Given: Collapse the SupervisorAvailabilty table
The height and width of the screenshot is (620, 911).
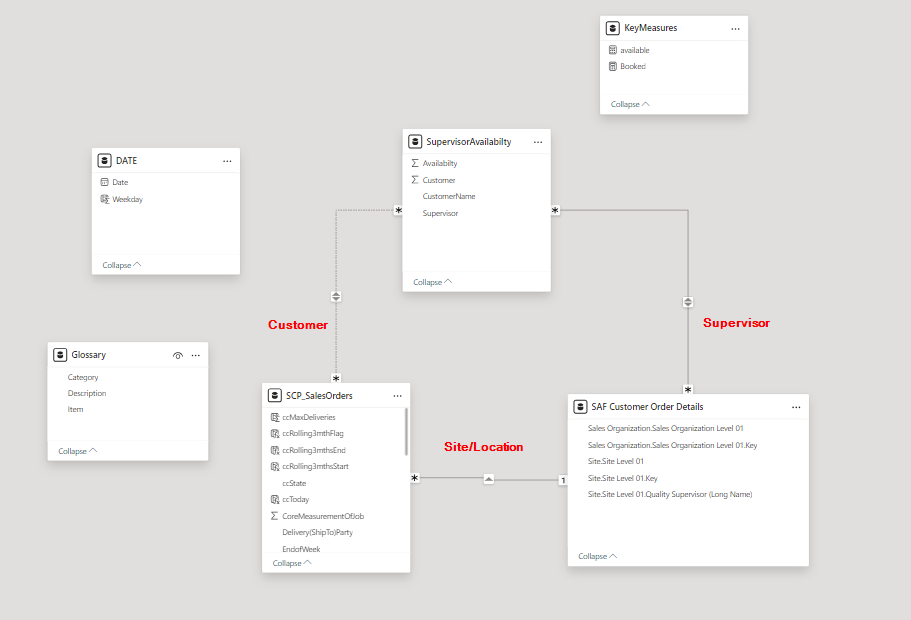Looking at the screenshot, I should click(x=432, y=282).
